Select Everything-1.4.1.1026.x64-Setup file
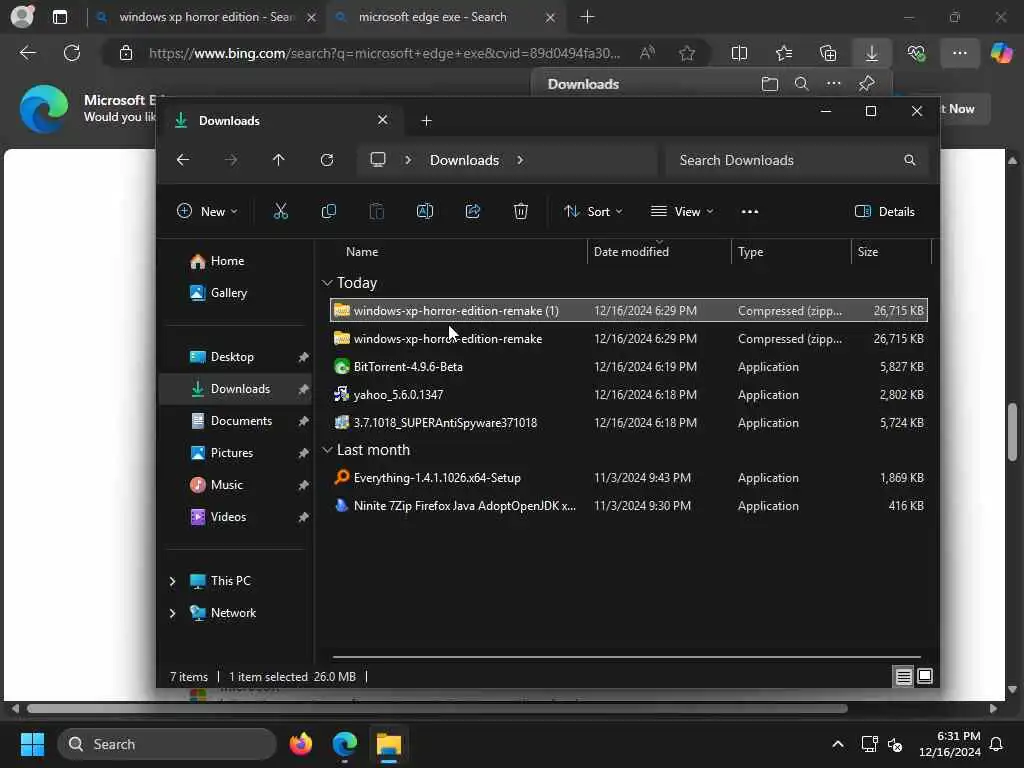1024x768 pixels. 628,478
